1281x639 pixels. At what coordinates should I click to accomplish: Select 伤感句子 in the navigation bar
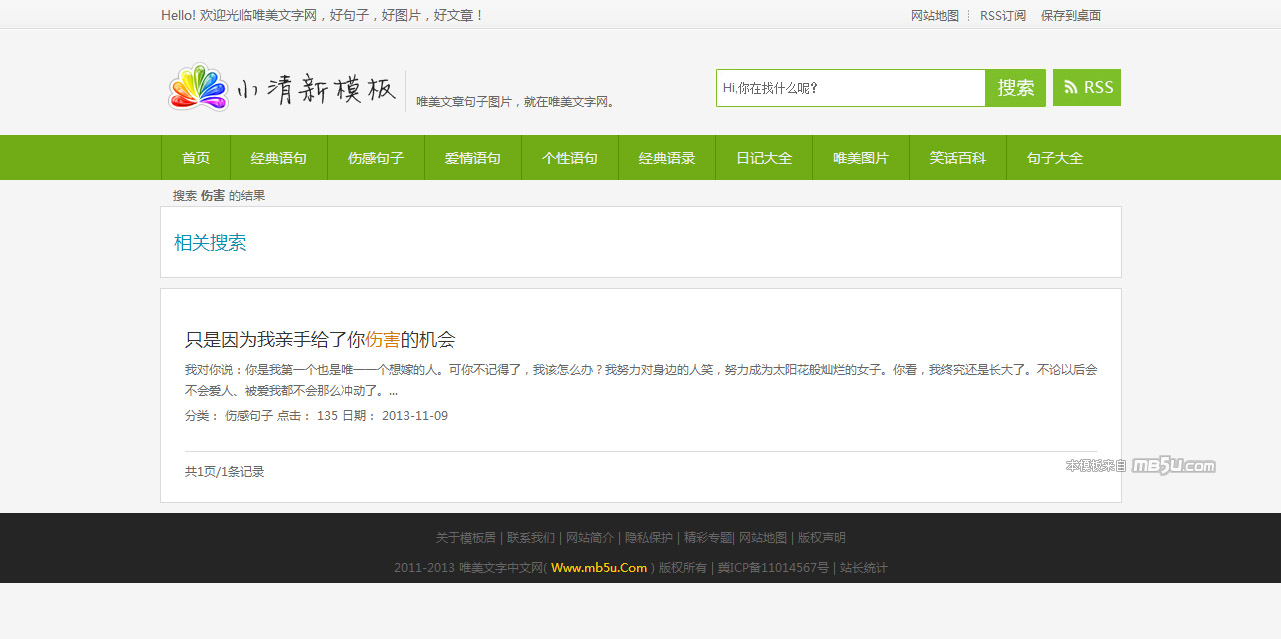(376, 158)
